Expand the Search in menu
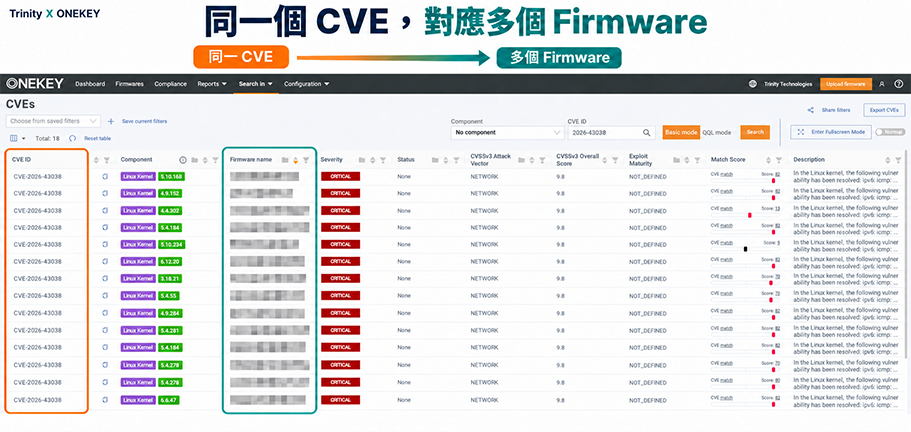Image resolution: width=911 pixels, height=432 pixels. pos(256,84)
